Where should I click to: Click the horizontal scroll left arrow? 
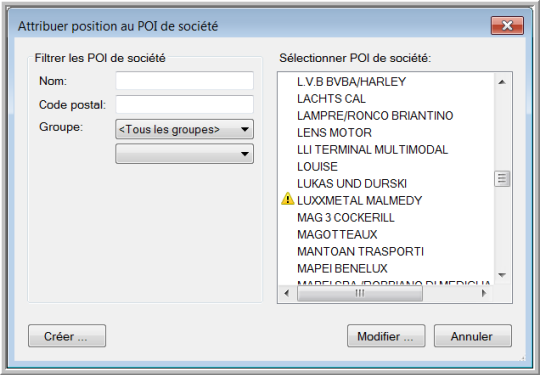(287, 293)
